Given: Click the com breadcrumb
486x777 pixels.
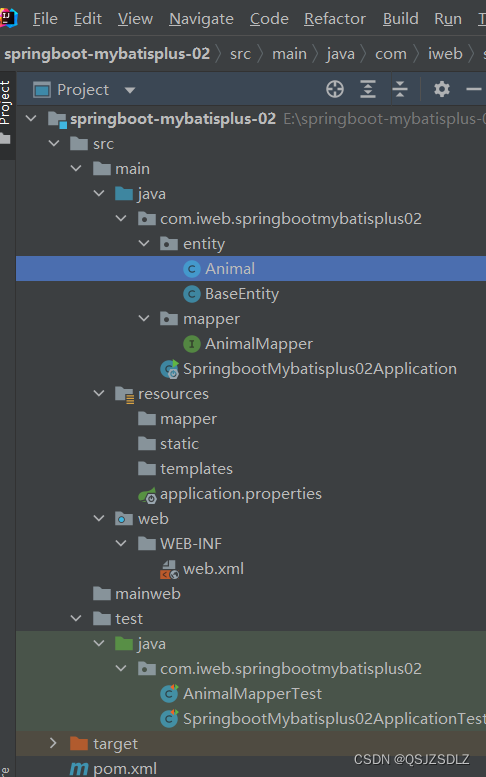Looking at the screenshot, I should [391, 54].
